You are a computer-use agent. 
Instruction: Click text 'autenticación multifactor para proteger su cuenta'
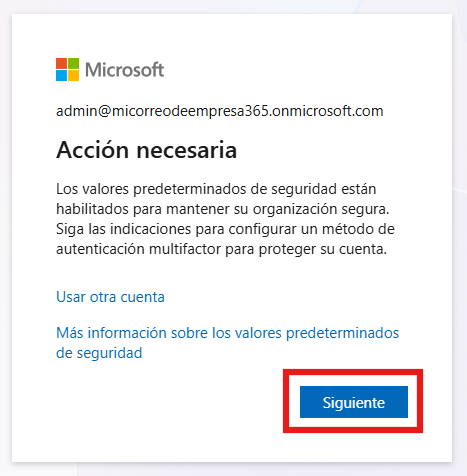point(221,249)
